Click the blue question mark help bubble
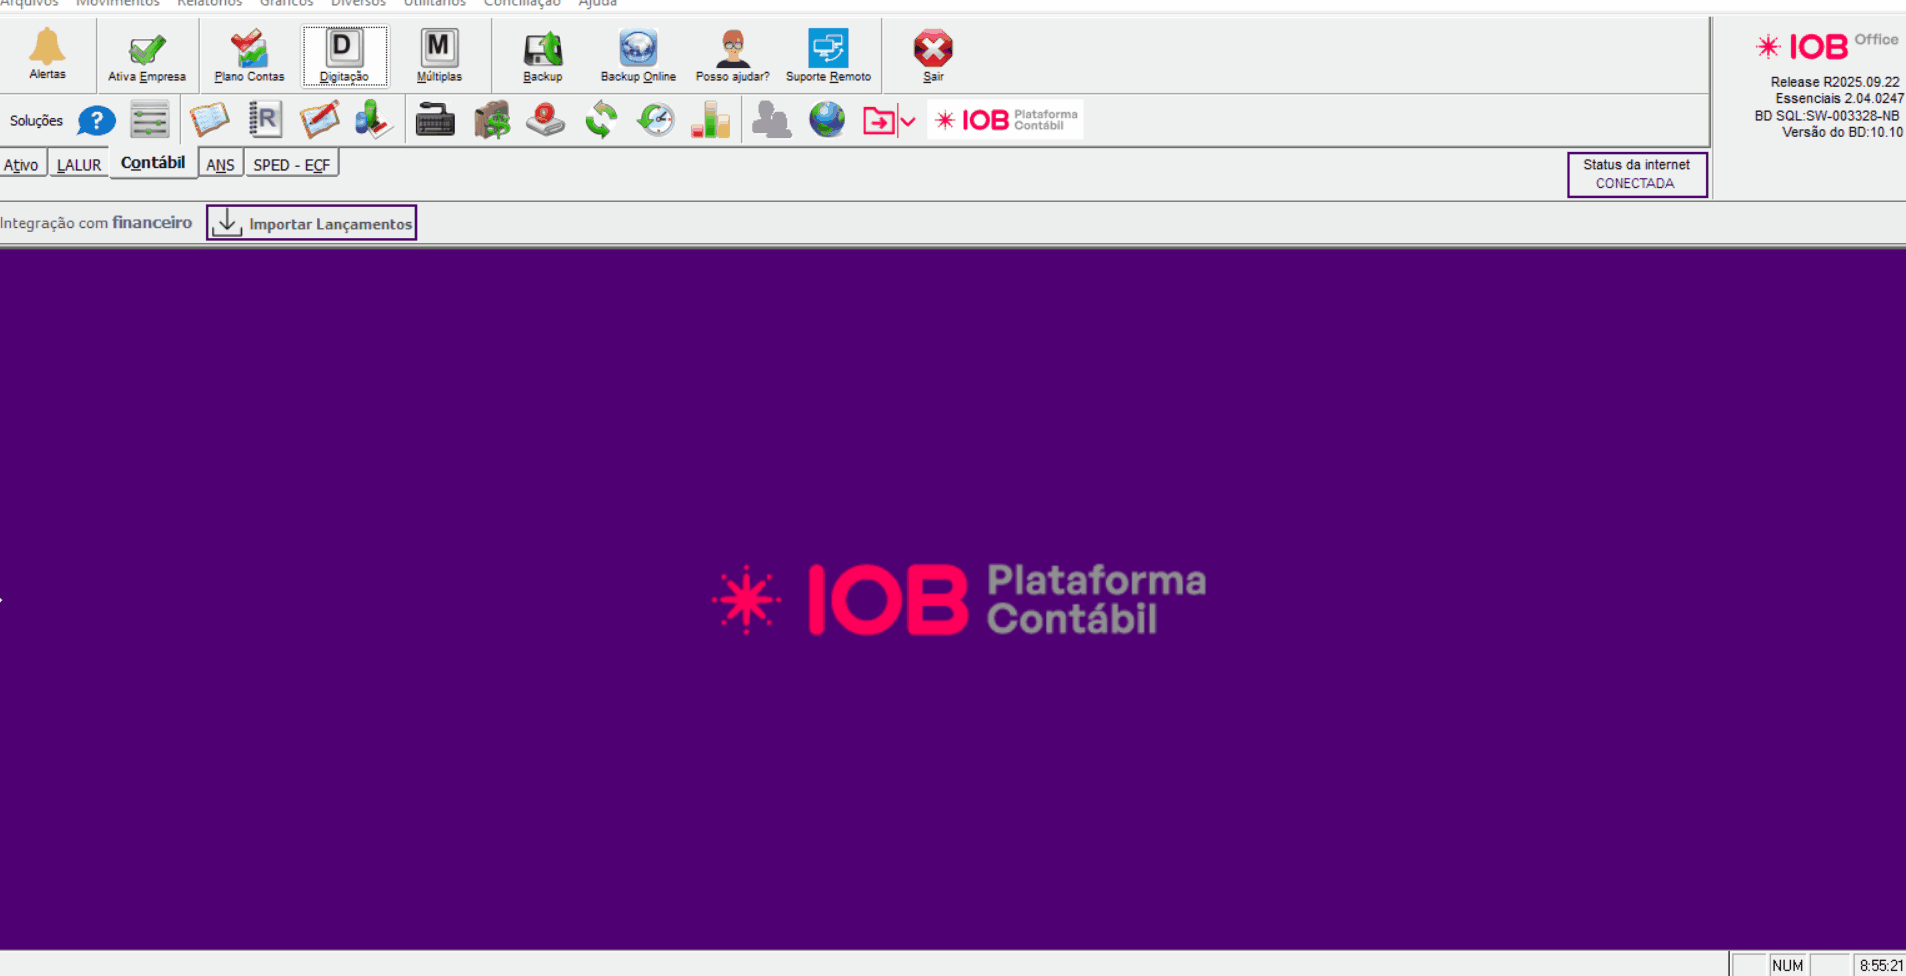This screenshot has width=1906, height=976. pos(97,121)
